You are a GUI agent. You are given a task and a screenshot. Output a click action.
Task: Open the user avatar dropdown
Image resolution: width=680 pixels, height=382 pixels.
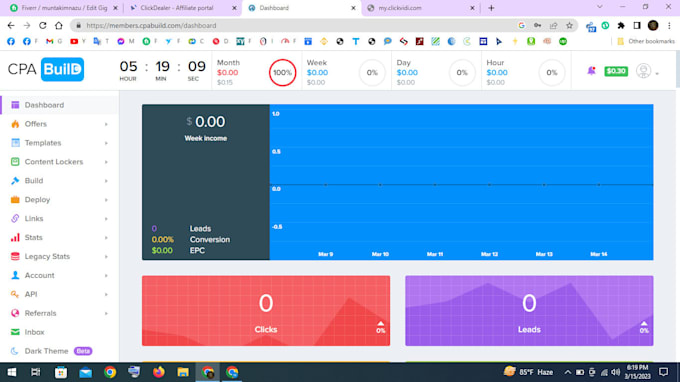point(647,71)
